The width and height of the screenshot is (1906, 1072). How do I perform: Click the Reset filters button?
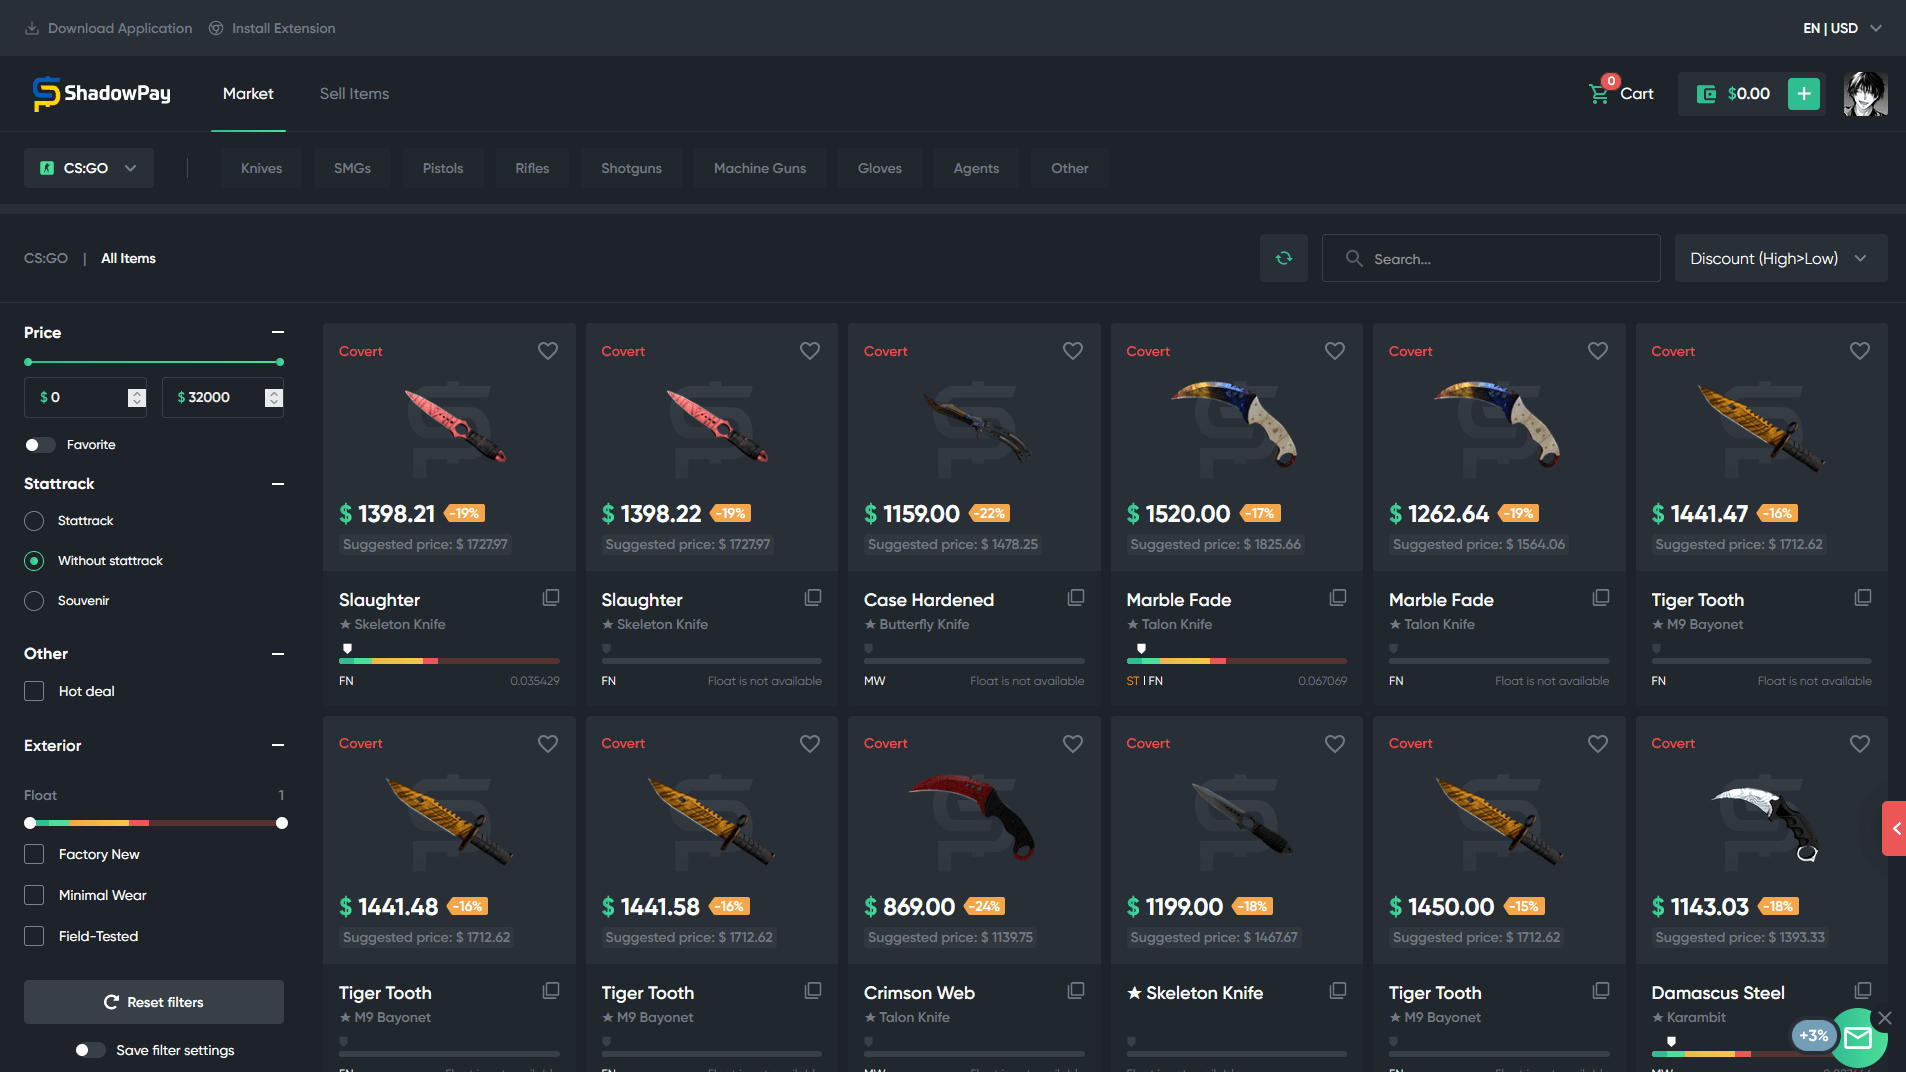point(153,1001)
